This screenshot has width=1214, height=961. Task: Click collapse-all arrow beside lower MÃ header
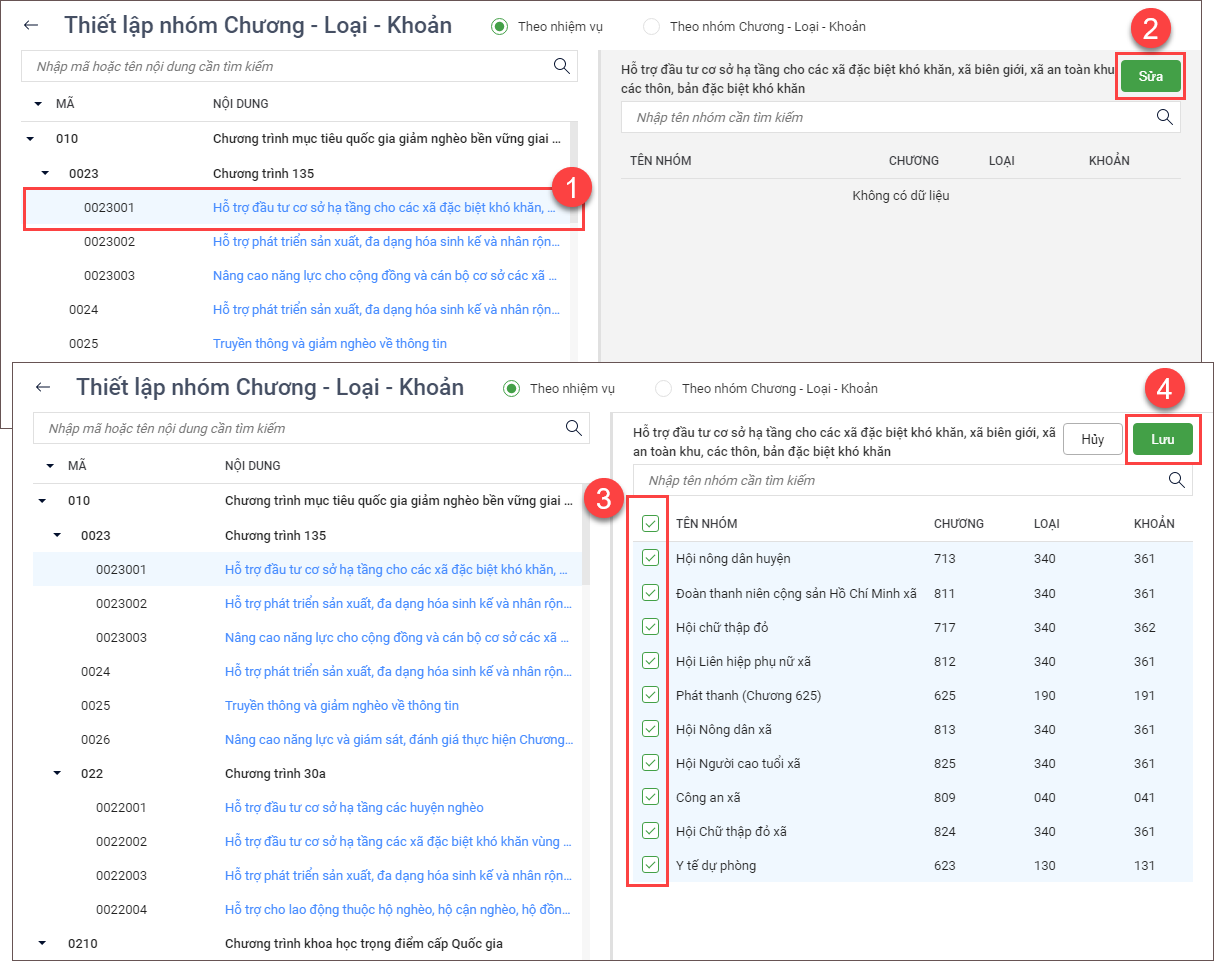coord(50,466)
